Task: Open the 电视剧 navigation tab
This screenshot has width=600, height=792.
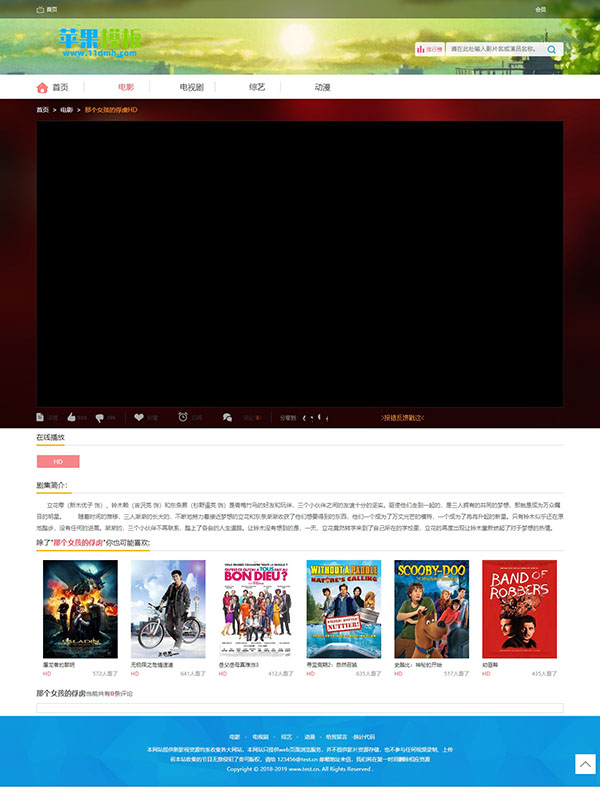Action: click(x=191, y=88)
